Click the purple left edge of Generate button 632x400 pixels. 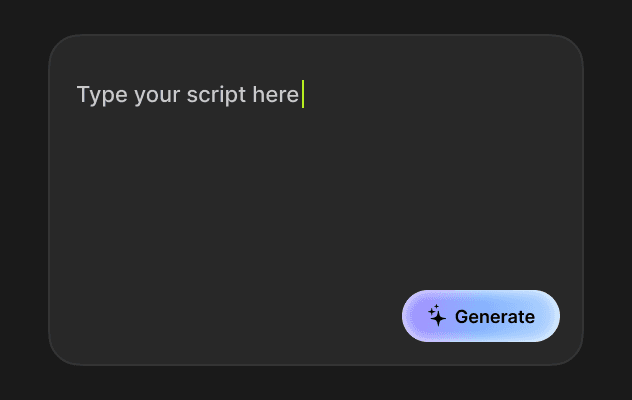tap(410, 316)
